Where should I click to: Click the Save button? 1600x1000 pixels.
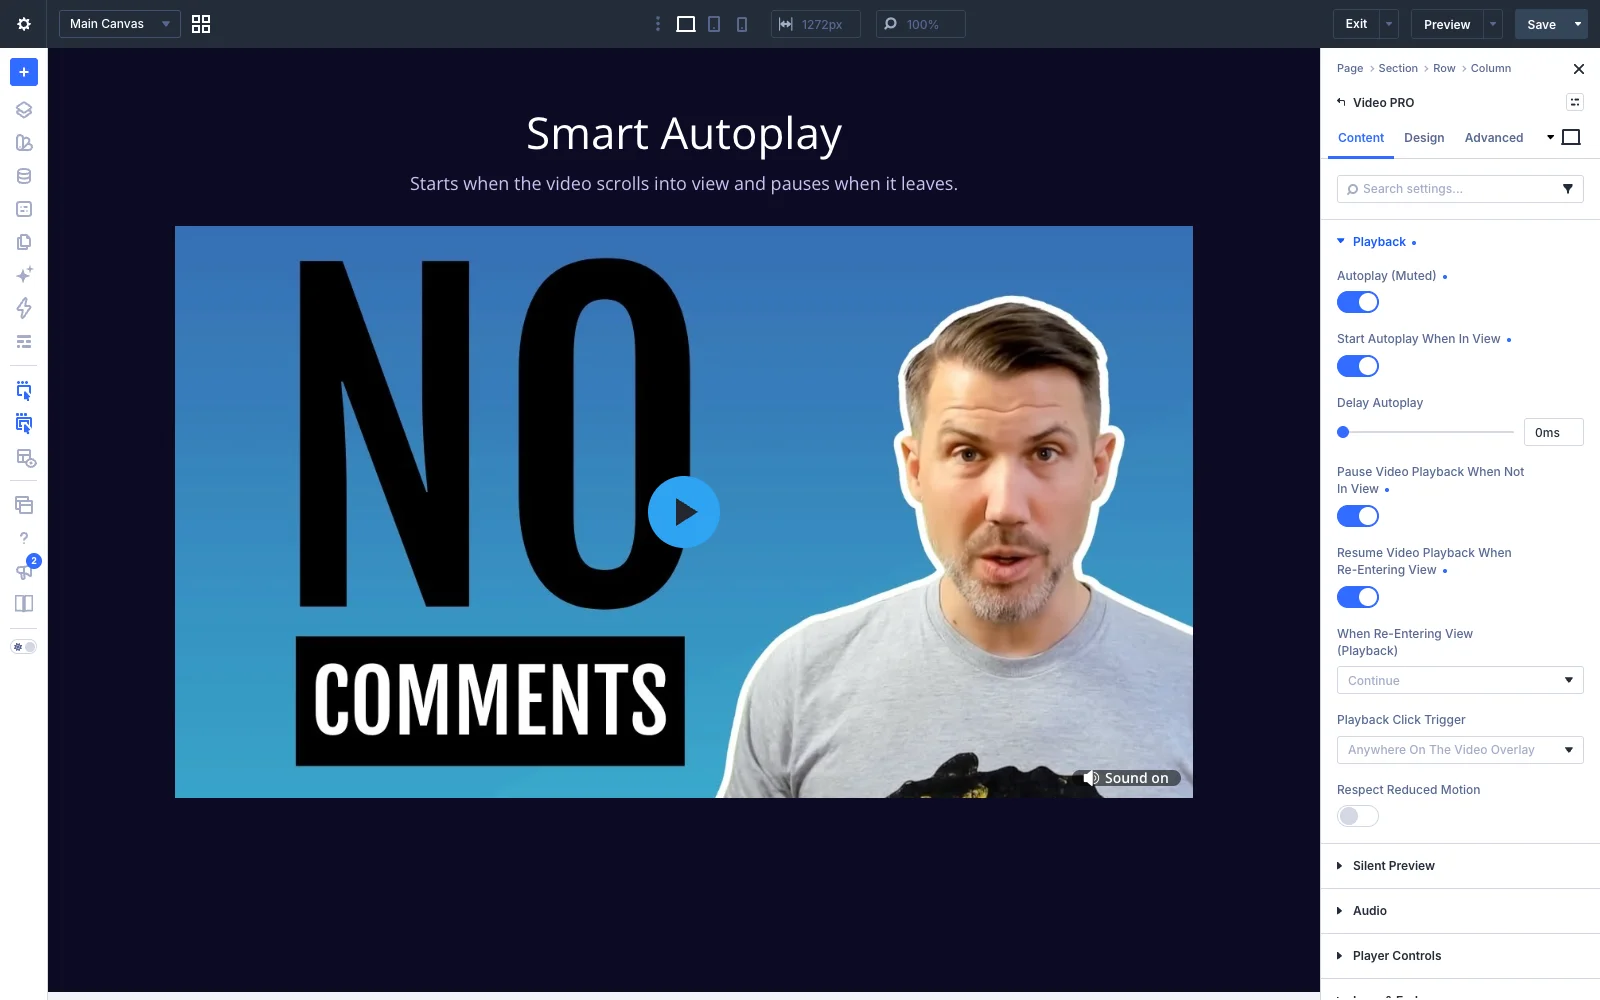pyautogui.click(x=1541, y=24)
